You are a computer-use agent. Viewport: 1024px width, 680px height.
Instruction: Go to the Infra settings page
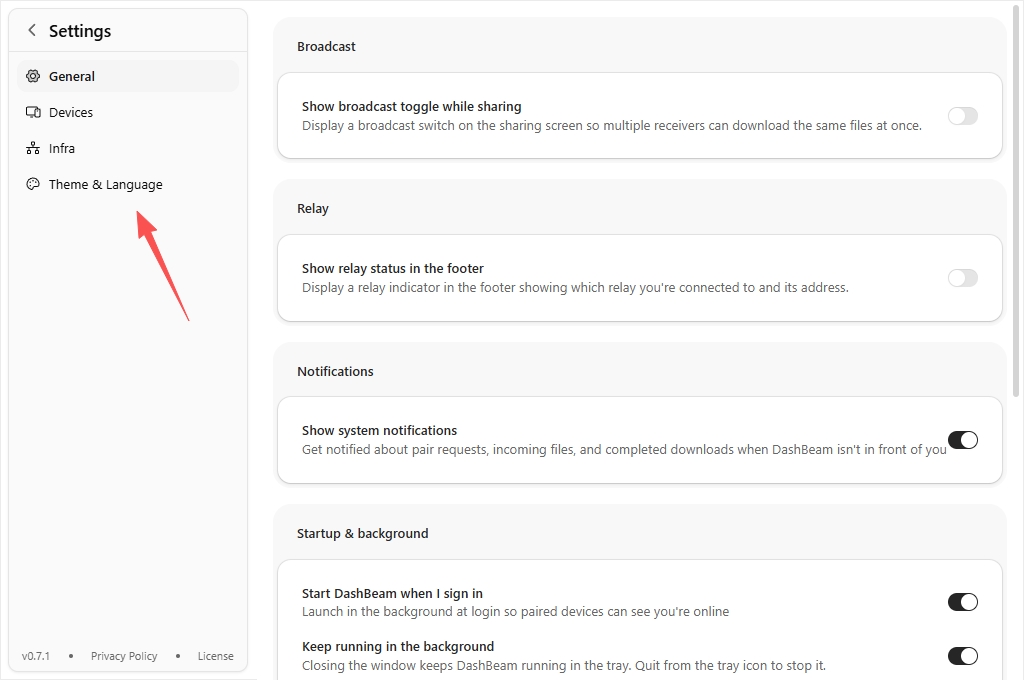128,148
